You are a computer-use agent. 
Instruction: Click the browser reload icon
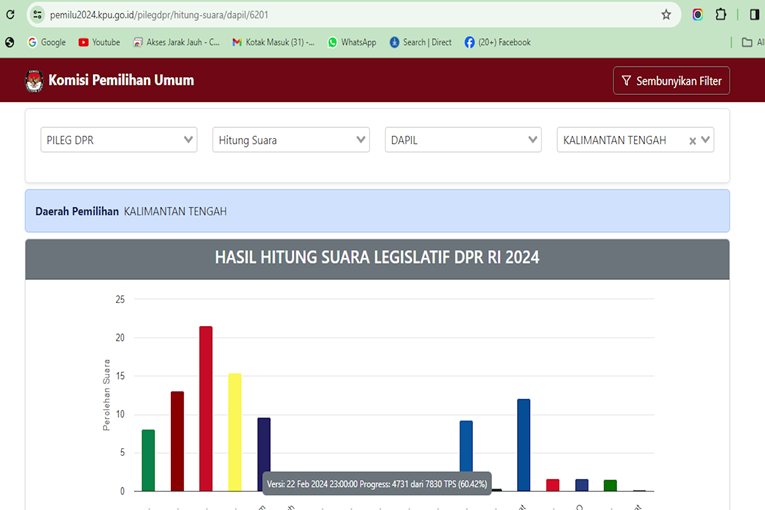tap(10, 15)
